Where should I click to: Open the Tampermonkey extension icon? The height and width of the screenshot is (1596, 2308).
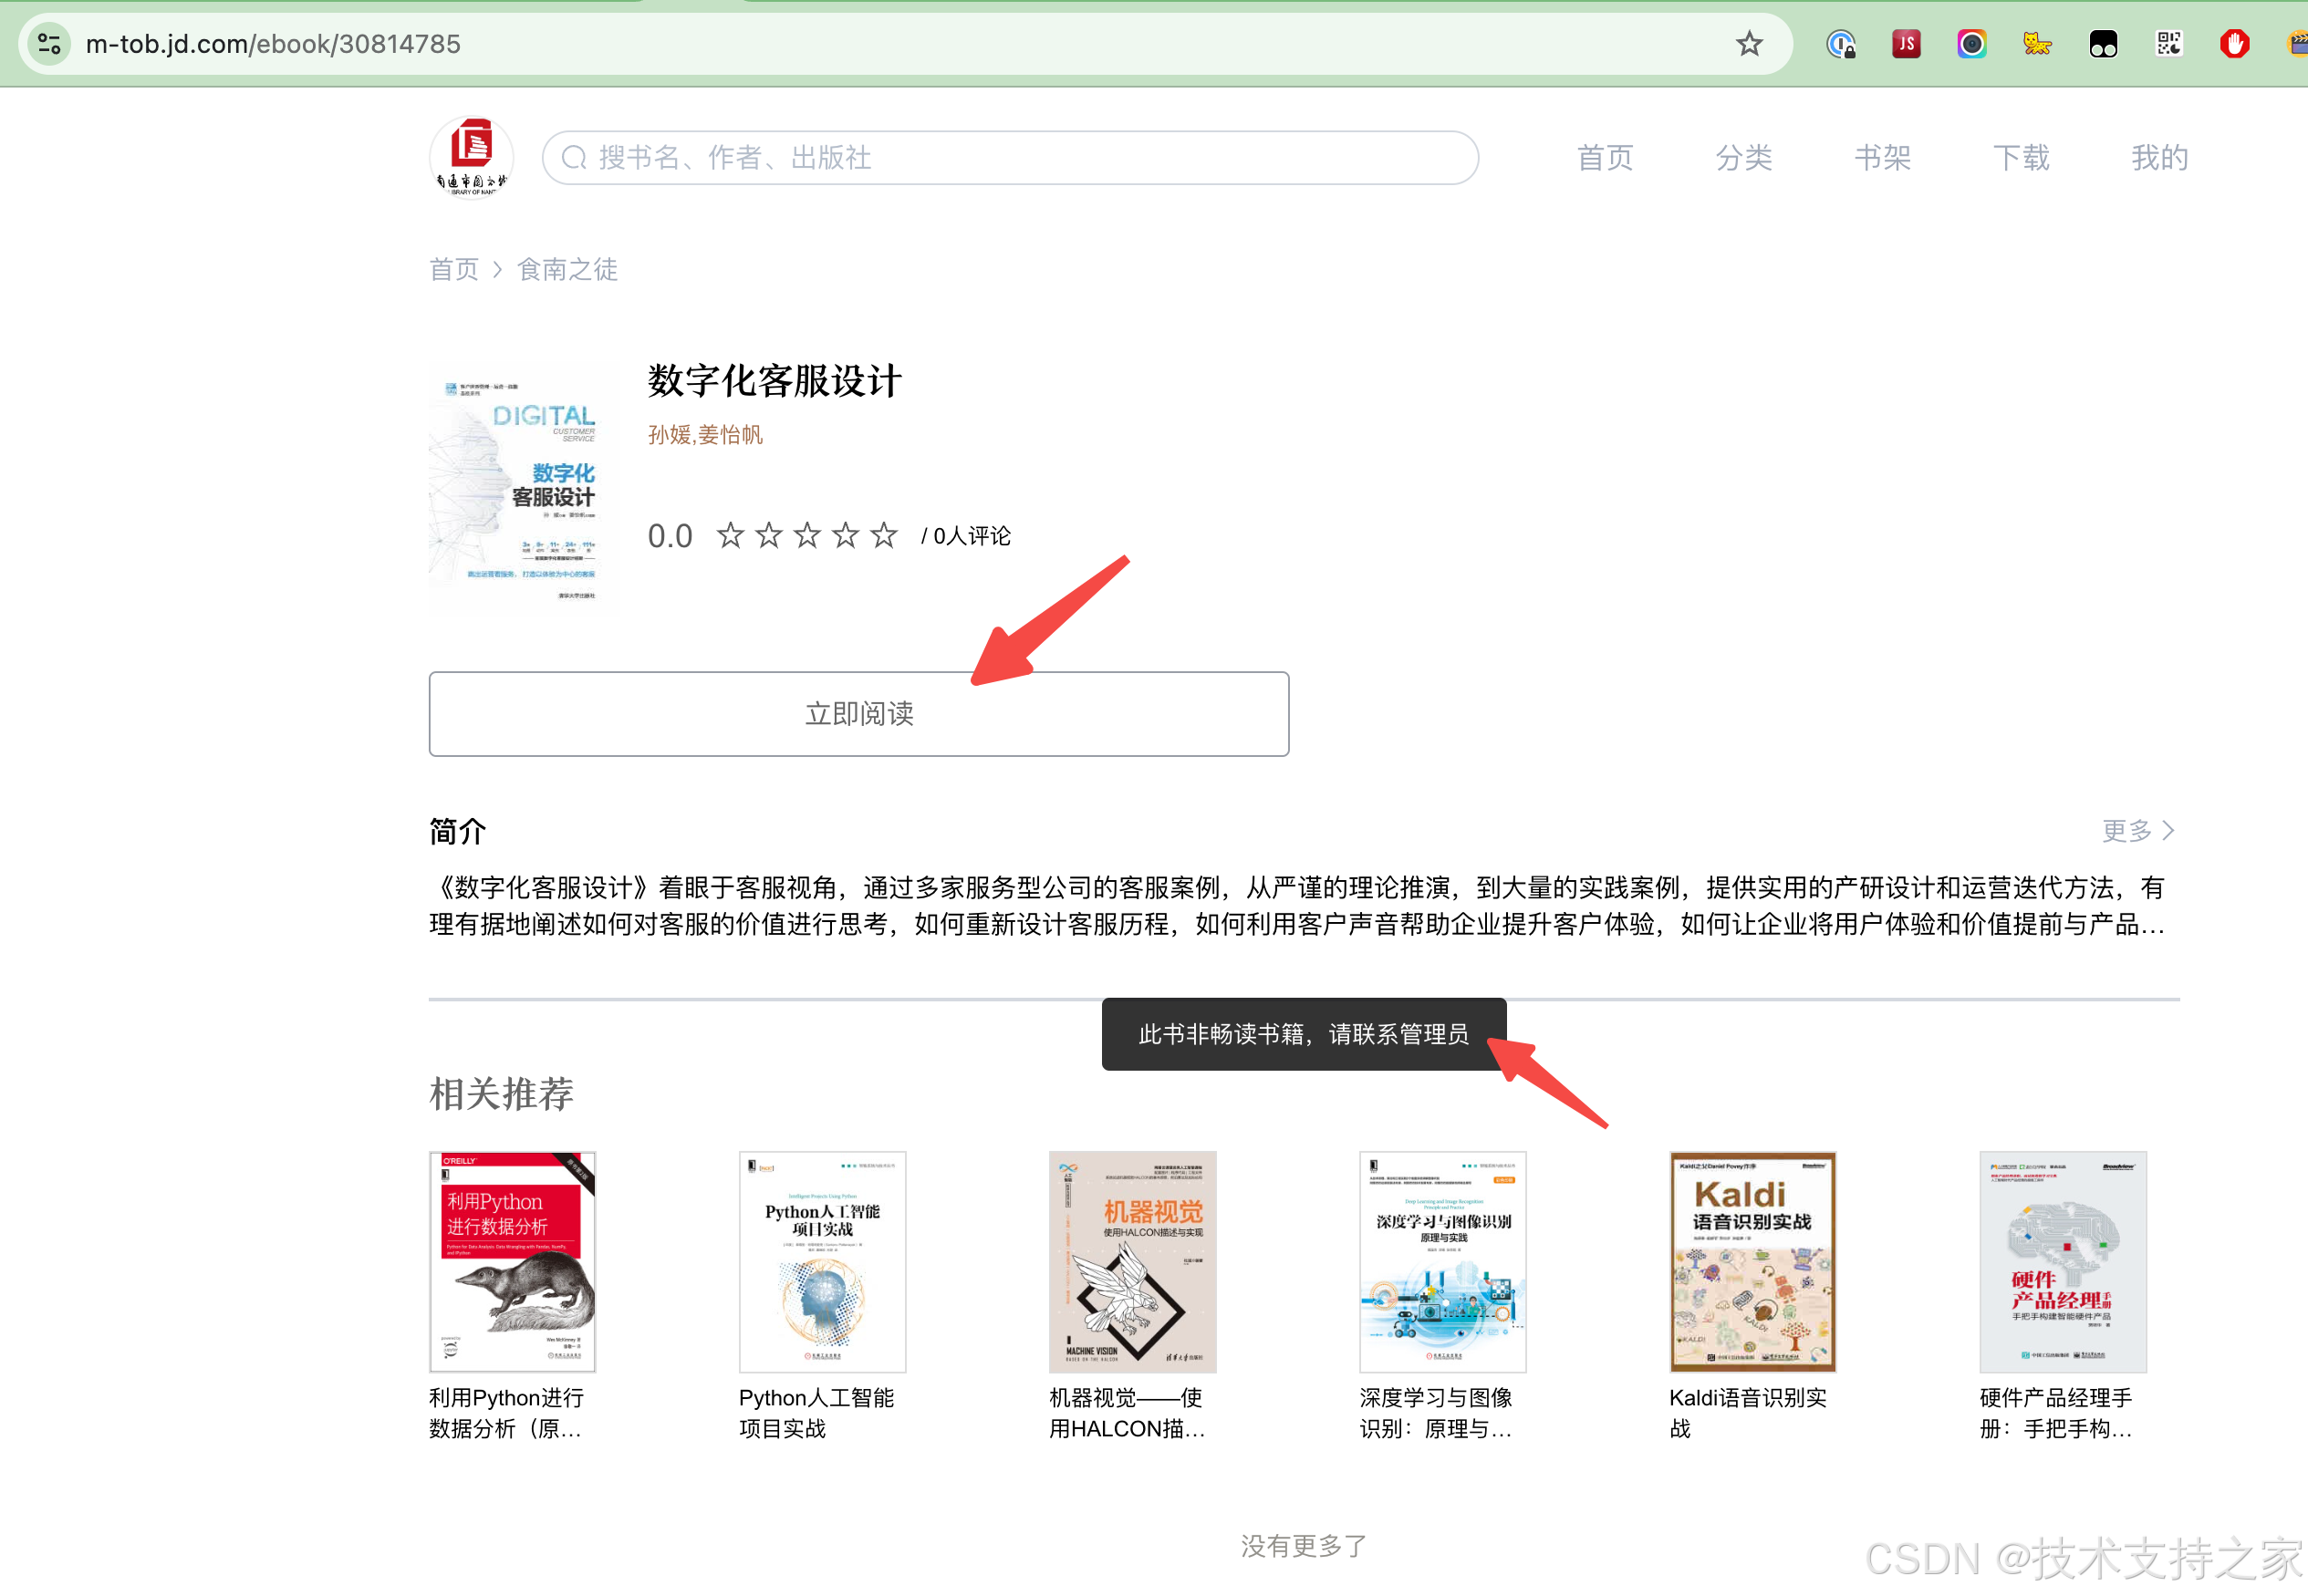tap(2102, 44)
